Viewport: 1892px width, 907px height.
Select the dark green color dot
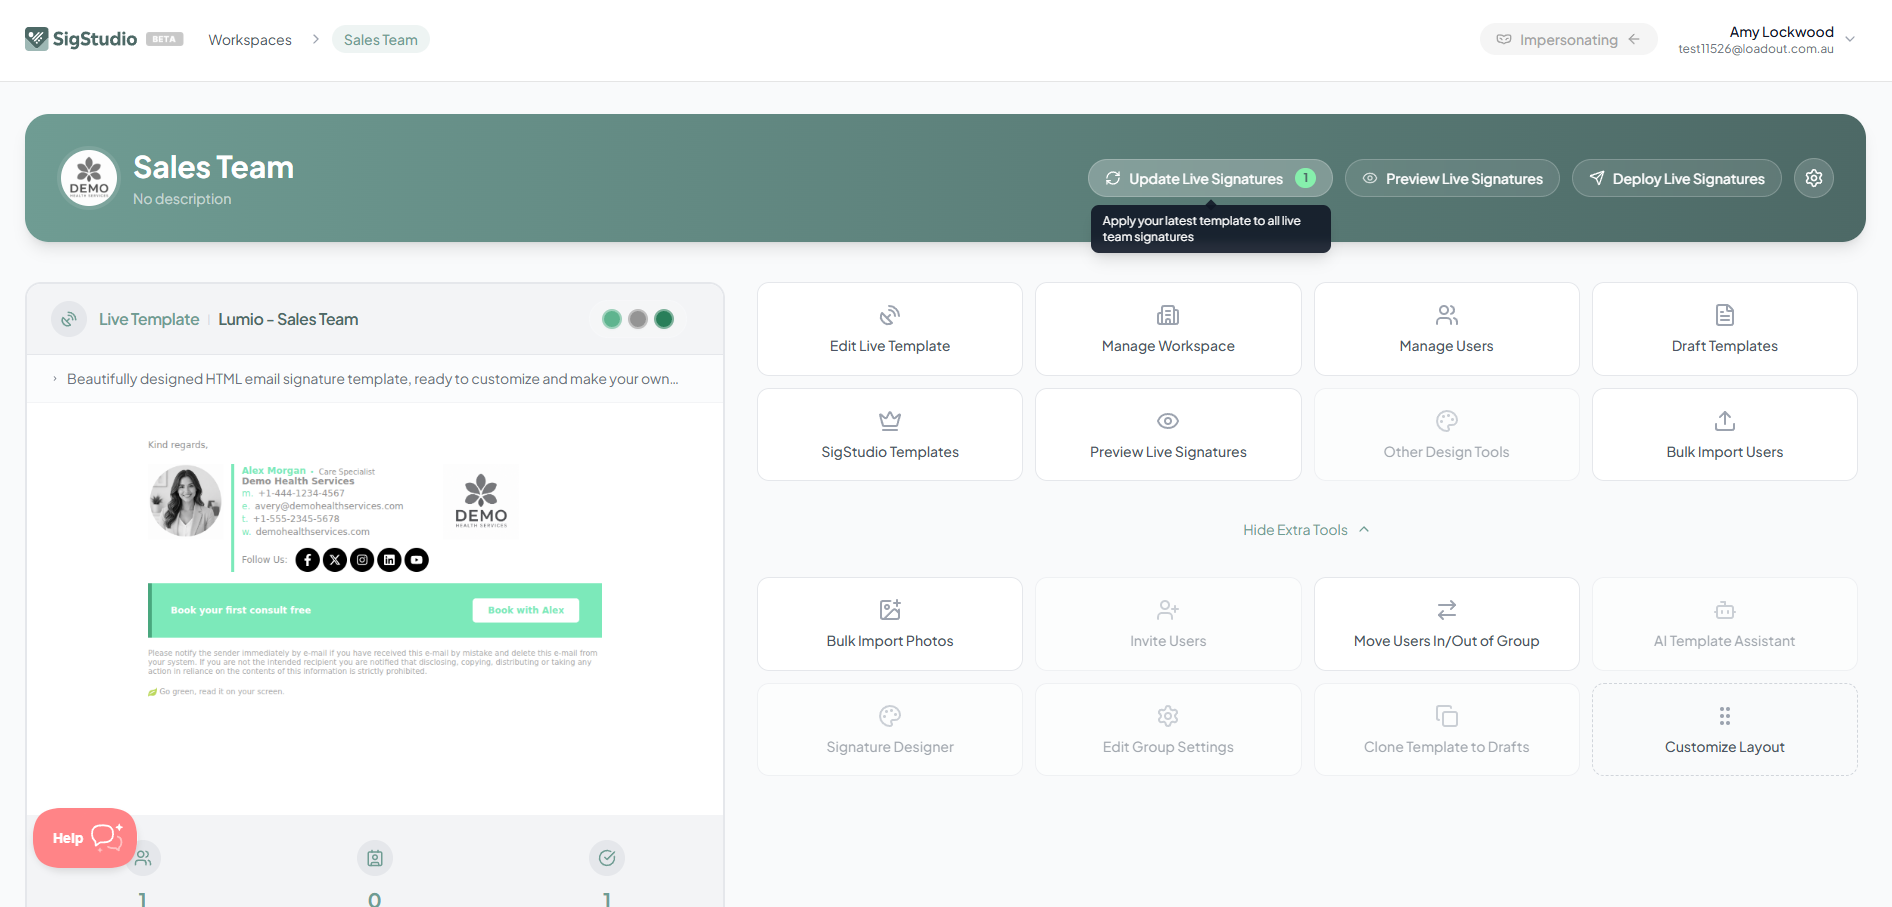coord(664,319)
